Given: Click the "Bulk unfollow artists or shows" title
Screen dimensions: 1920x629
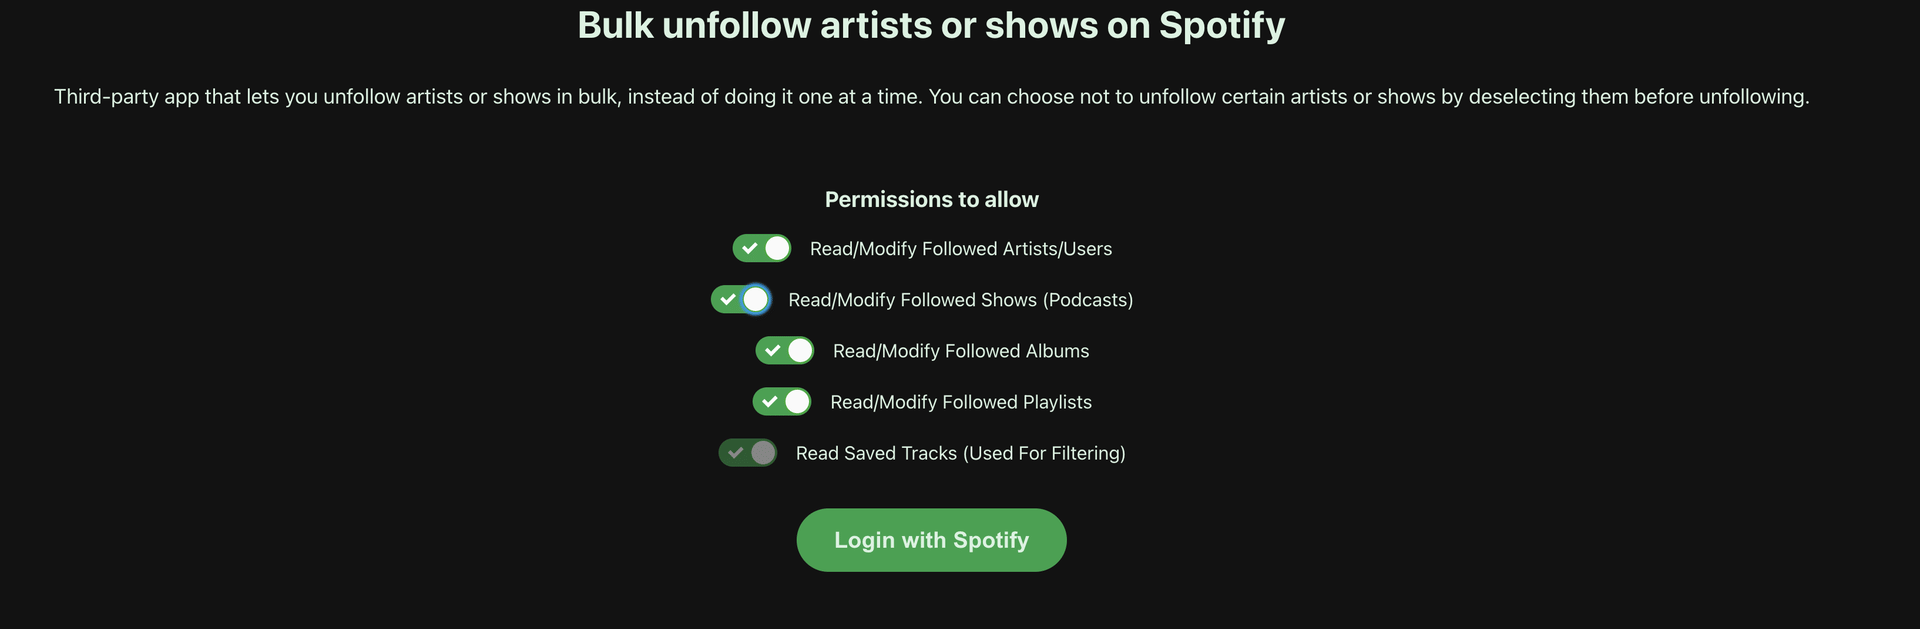Looking at the screenshot, I should [931, 25].
